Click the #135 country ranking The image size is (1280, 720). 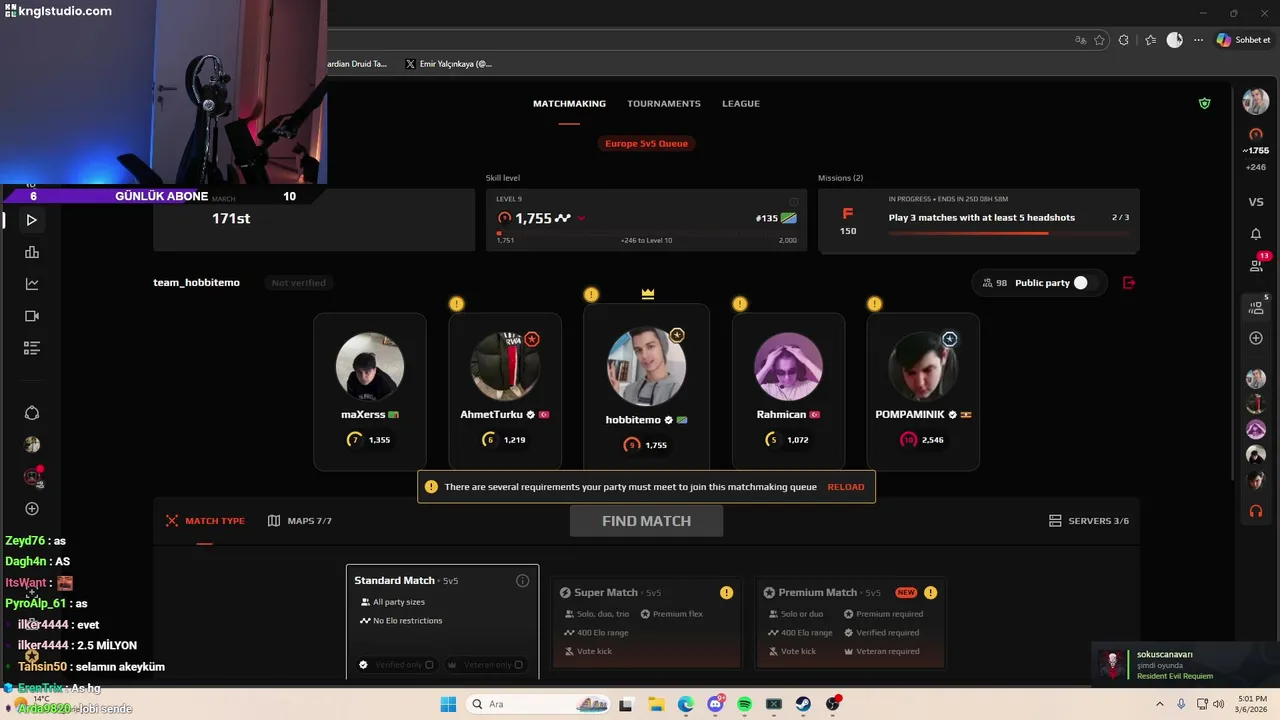coord(776,218)
